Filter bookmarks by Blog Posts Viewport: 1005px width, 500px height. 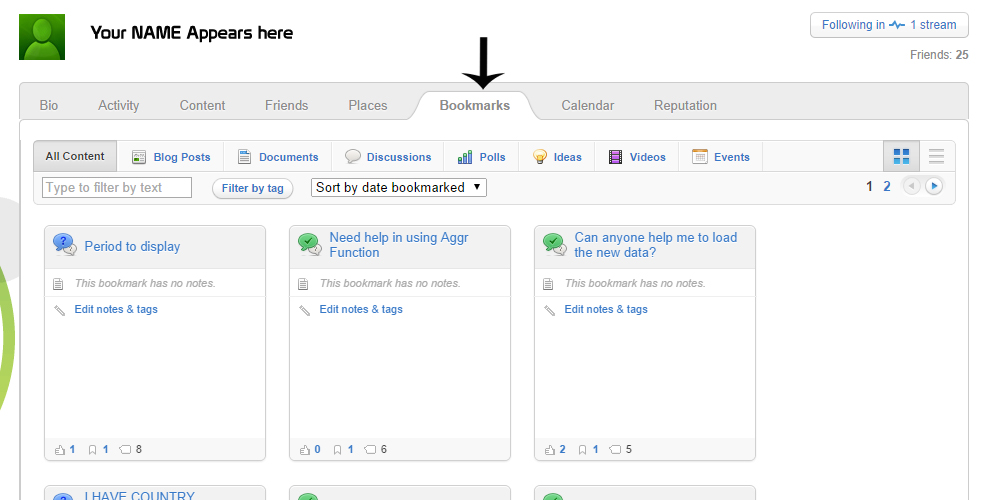click(171, 157)
